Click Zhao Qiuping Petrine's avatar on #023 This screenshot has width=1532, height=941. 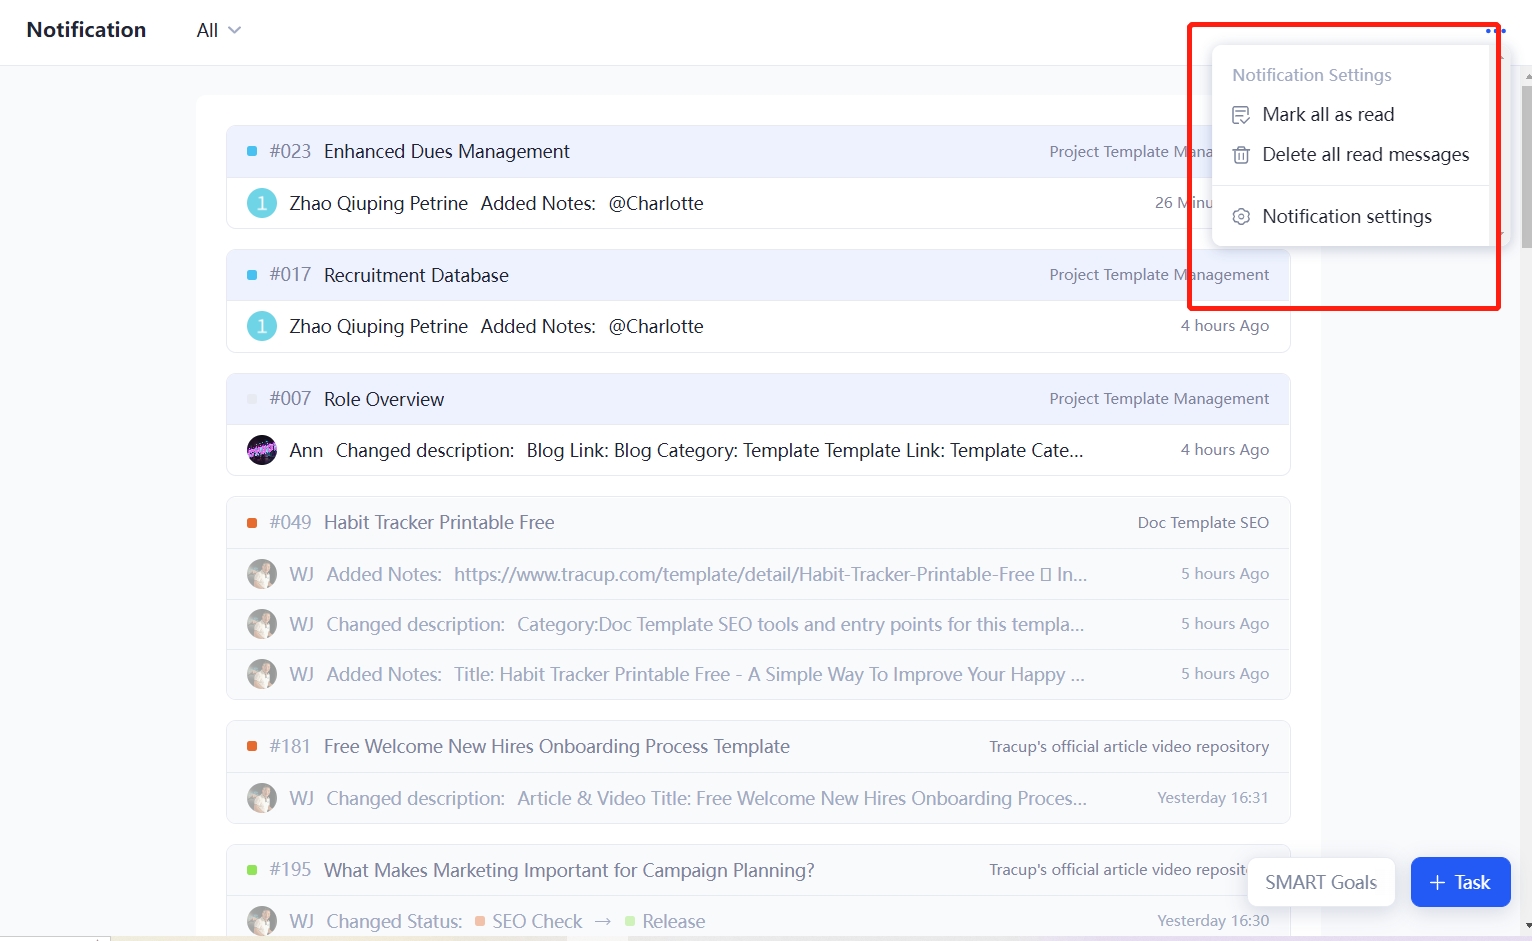261,202
